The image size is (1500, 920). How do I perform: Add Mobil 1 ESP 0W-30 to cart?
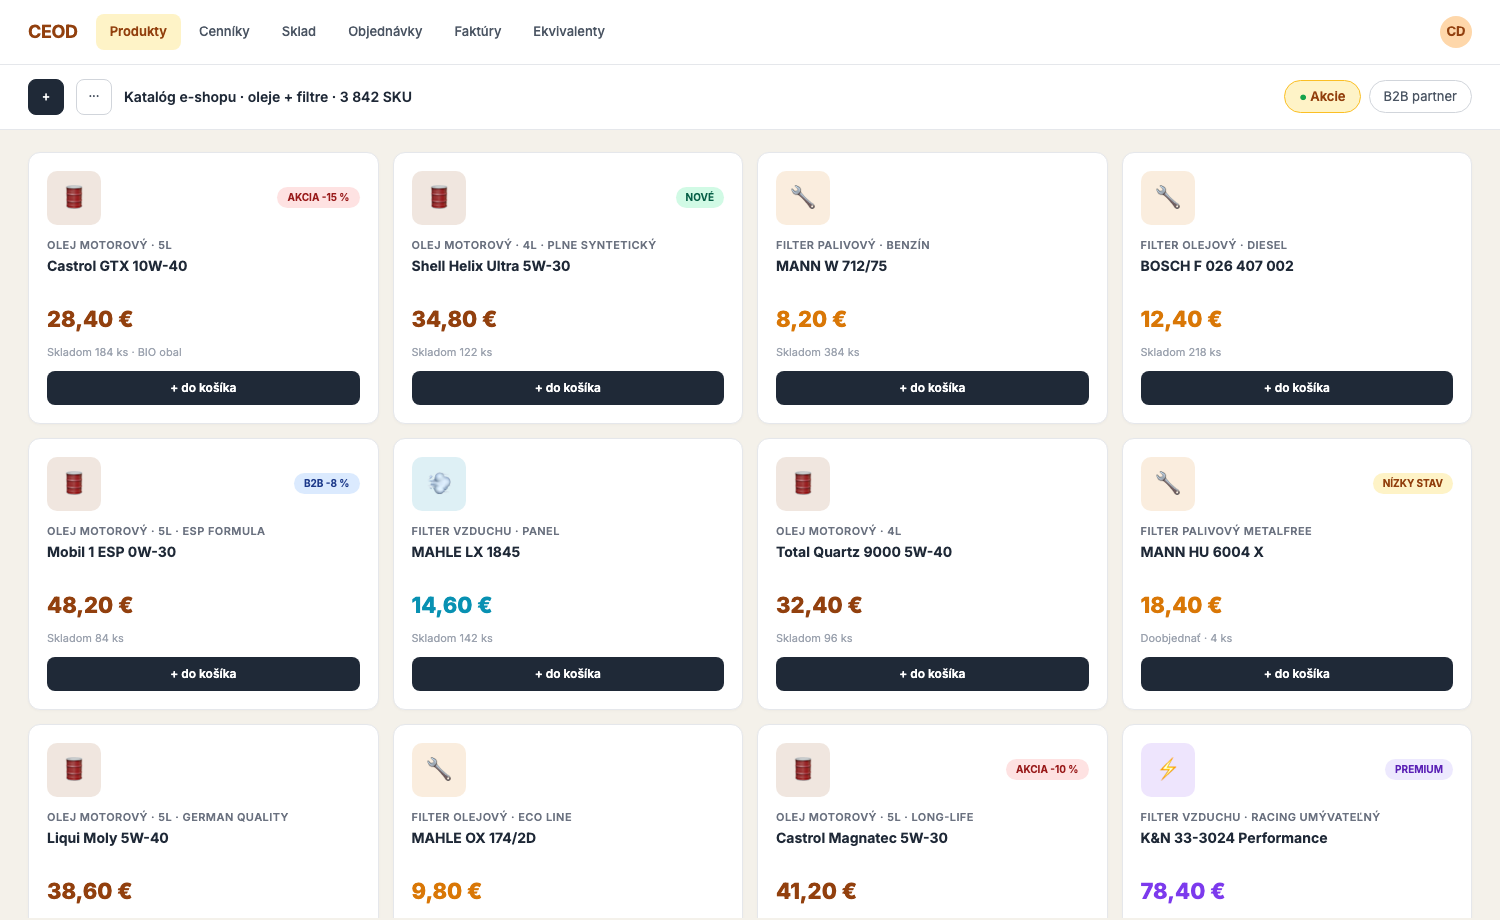(x=203, y=674)
